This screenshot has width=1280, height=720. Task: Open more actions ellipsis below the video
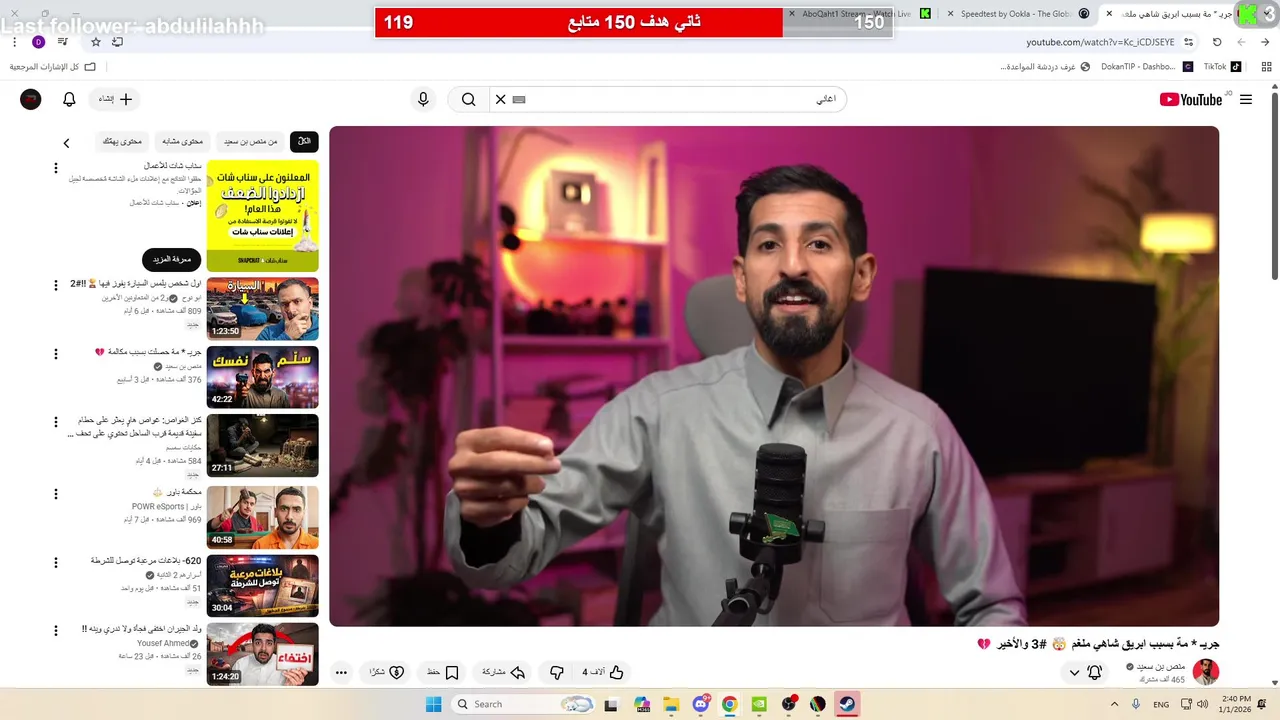point(341,672)
